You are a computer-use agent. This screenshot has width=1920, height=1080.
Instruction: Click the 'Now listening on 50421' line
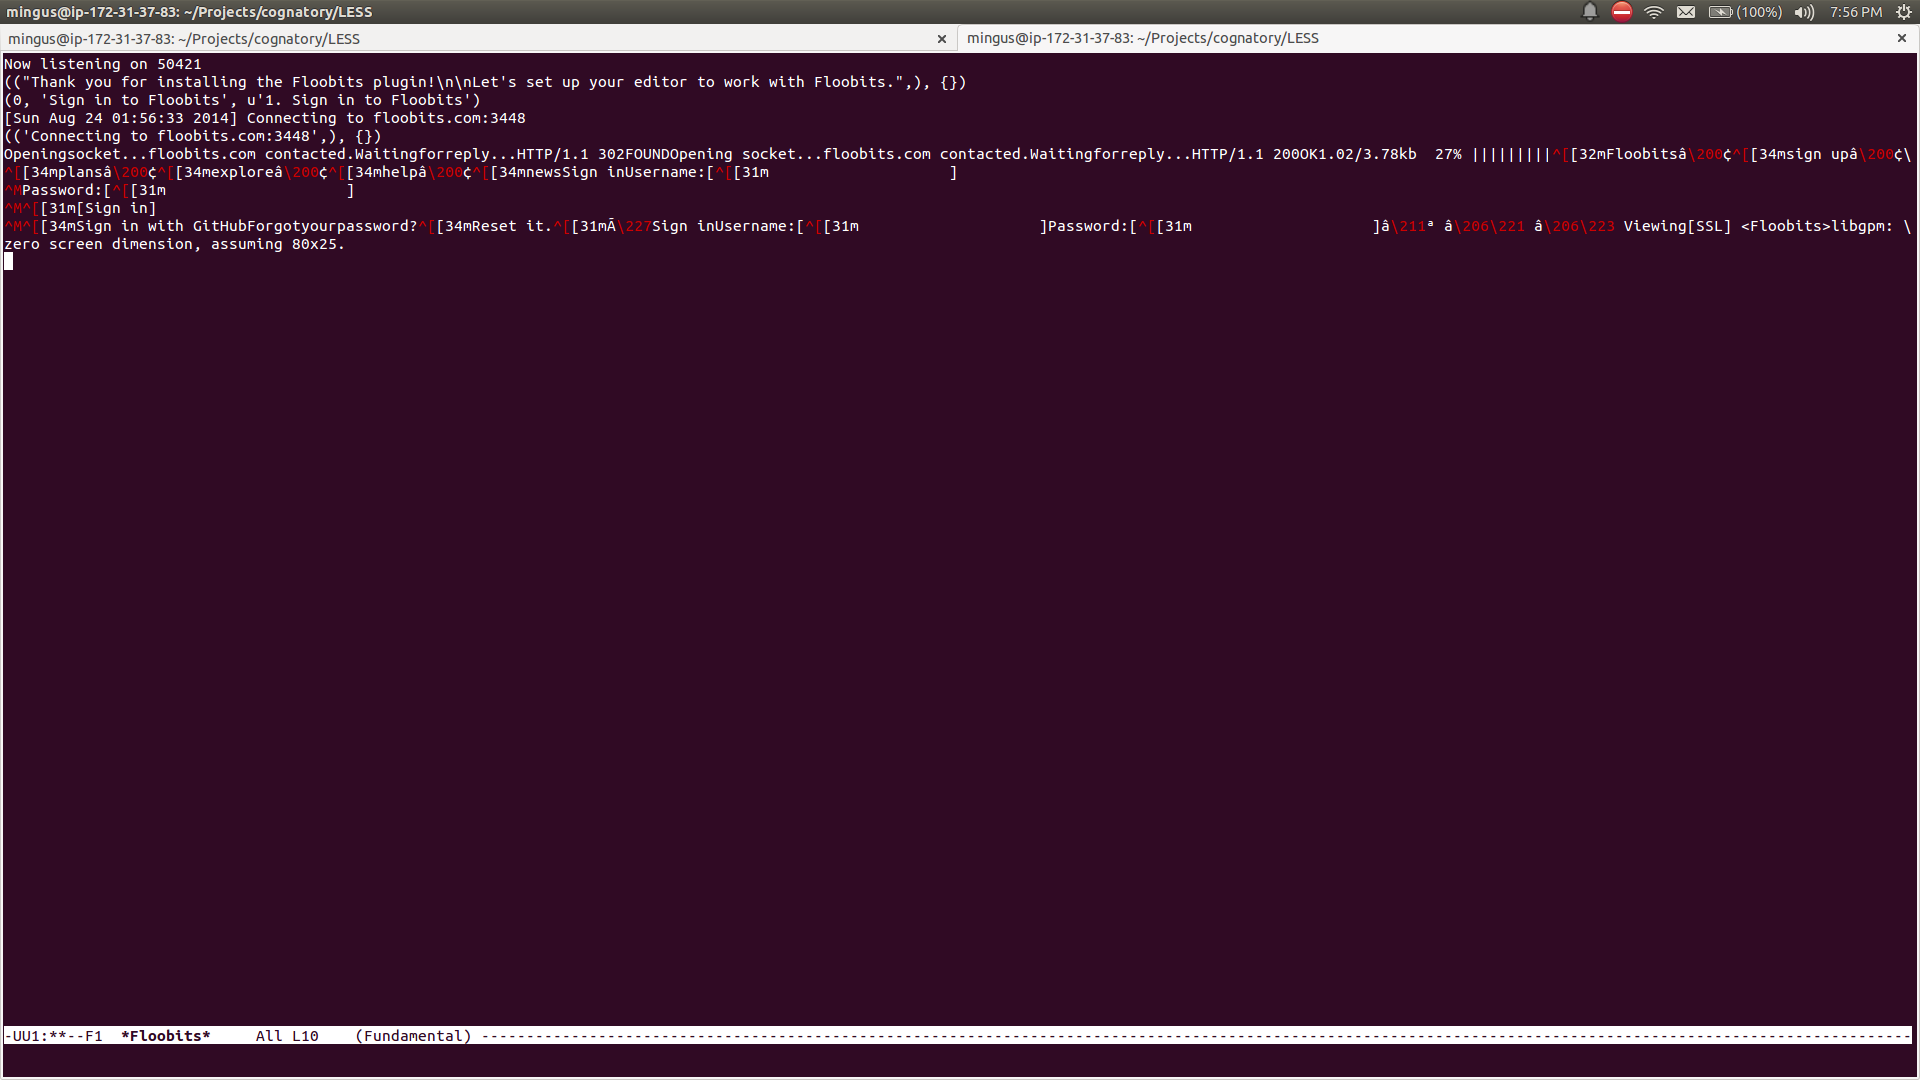pos(103,64)
